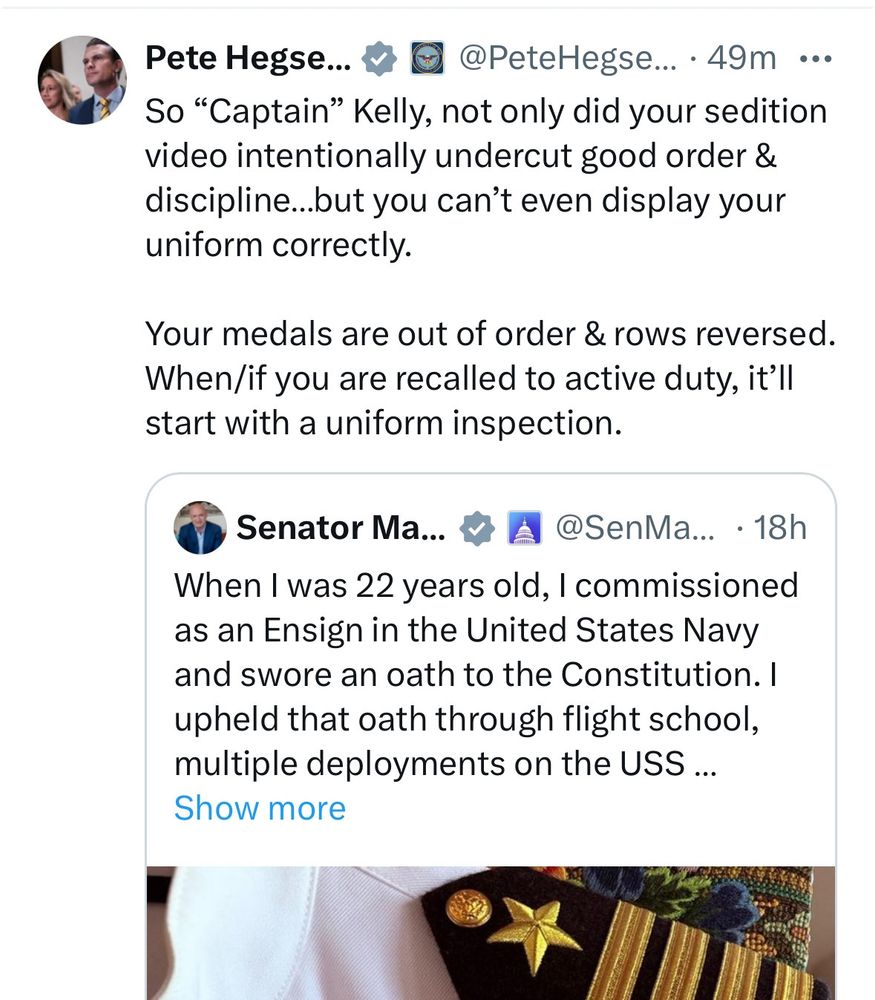This screenshot has width=875, height=1000.
Task: Open the @PeteHegse... handle
Action: (x=568, y=59)
